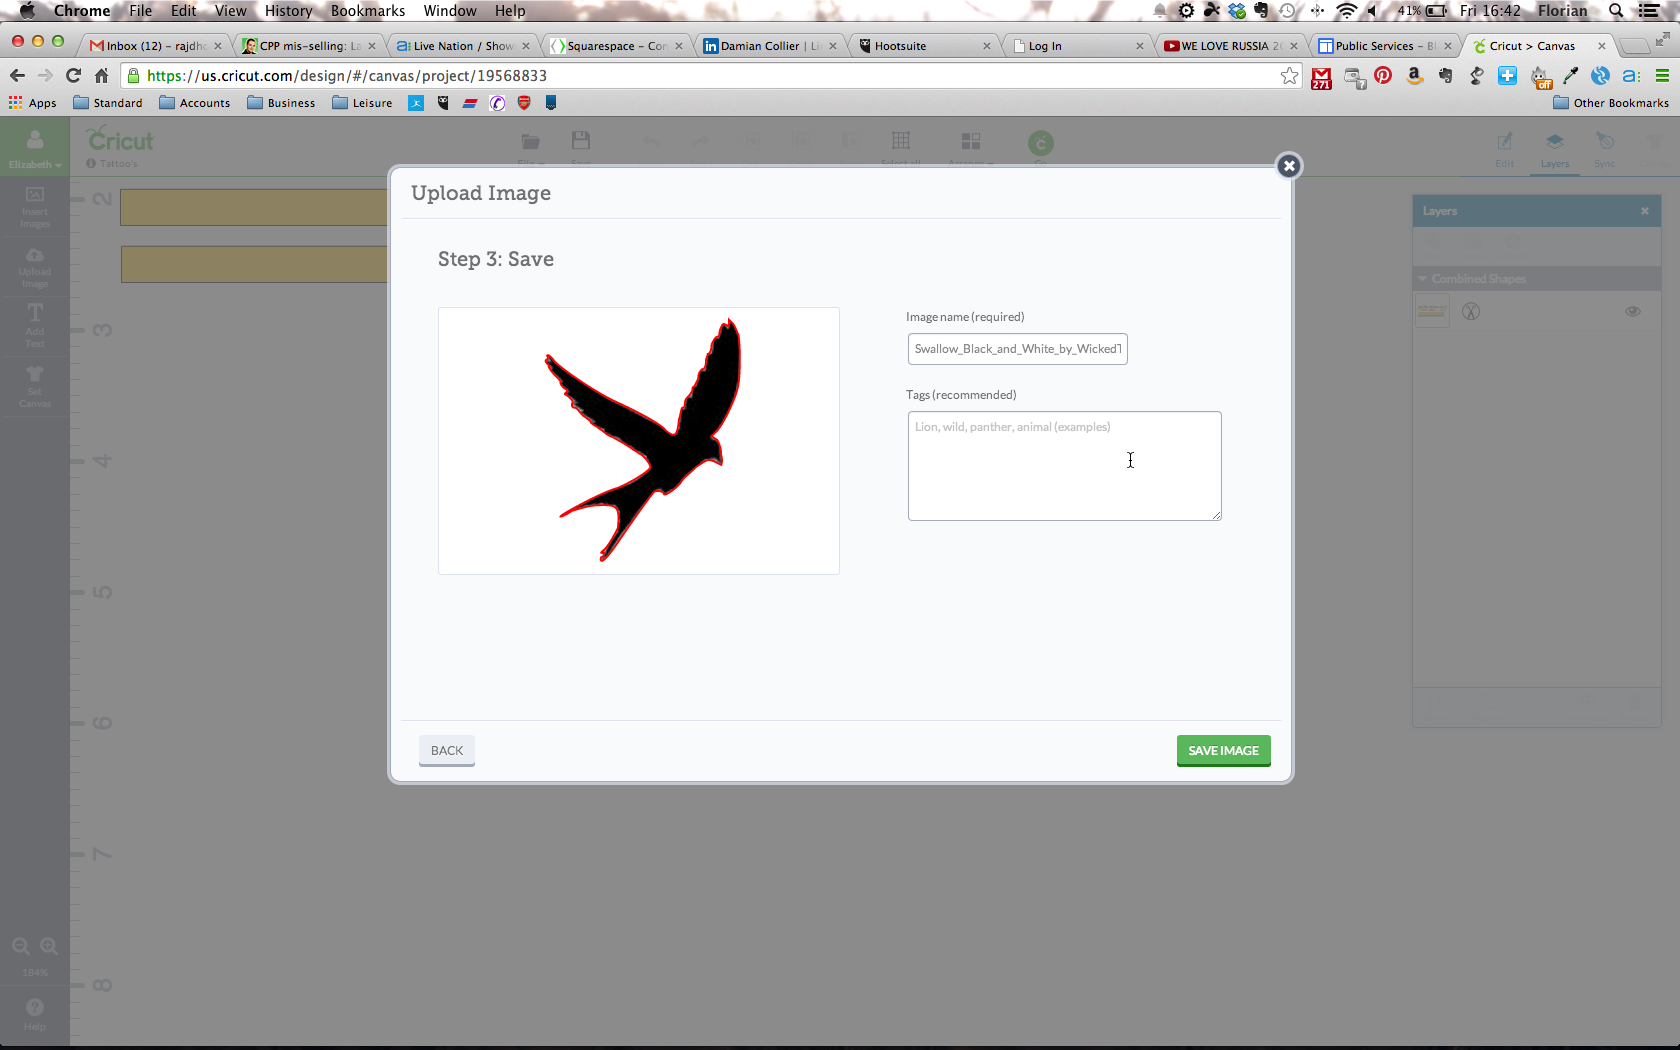The height and width of the screenshot is (1050, 1680).
Task: Close the Upload Image dialog
Action: [1288, 166]
